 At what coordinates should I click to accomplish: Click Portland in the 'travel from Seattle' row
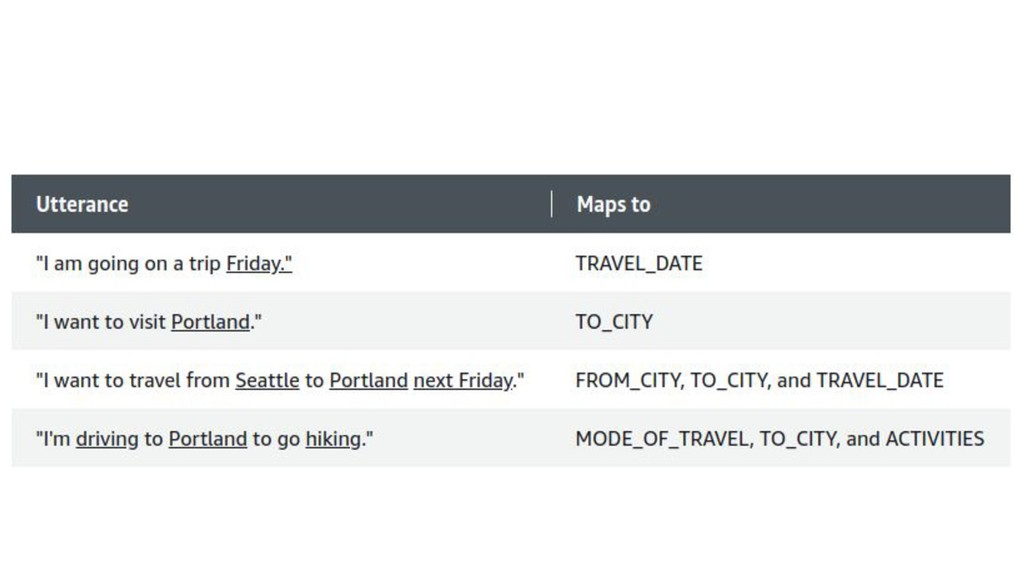tap(368, 380)
